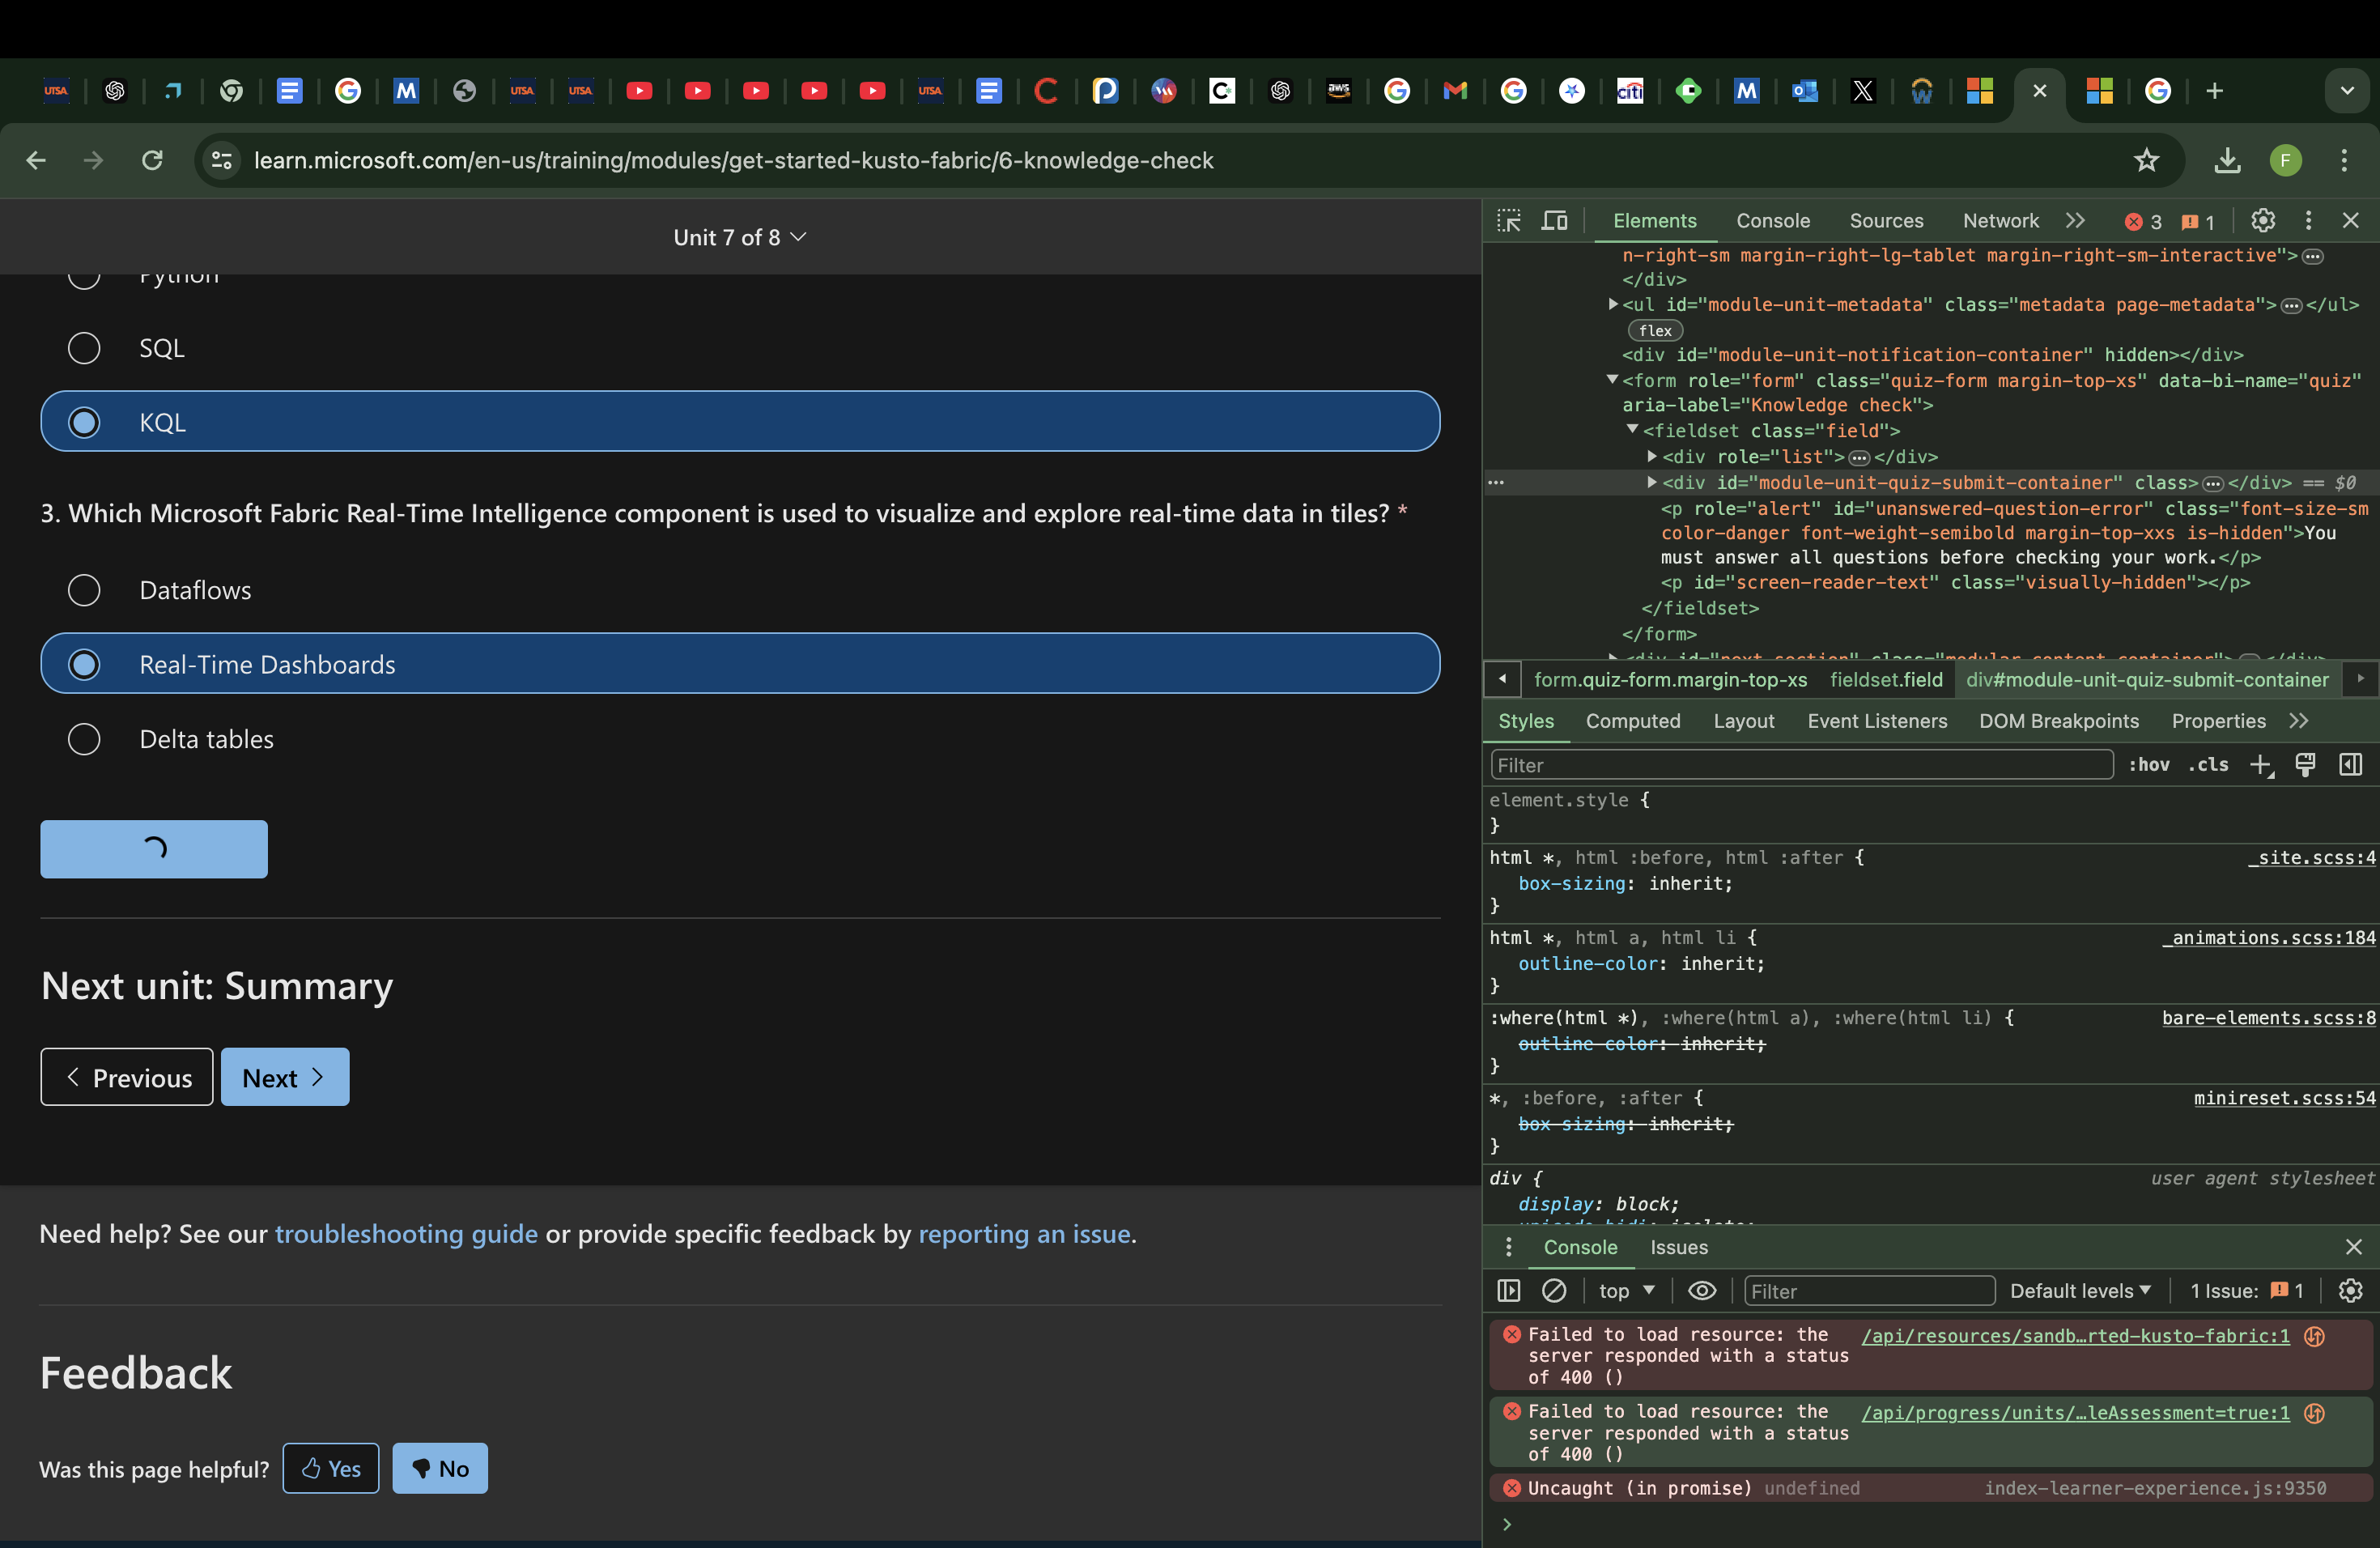2380x1548 pixels.
Task: Open site information icon in address bar
Action: click(222, 160)
